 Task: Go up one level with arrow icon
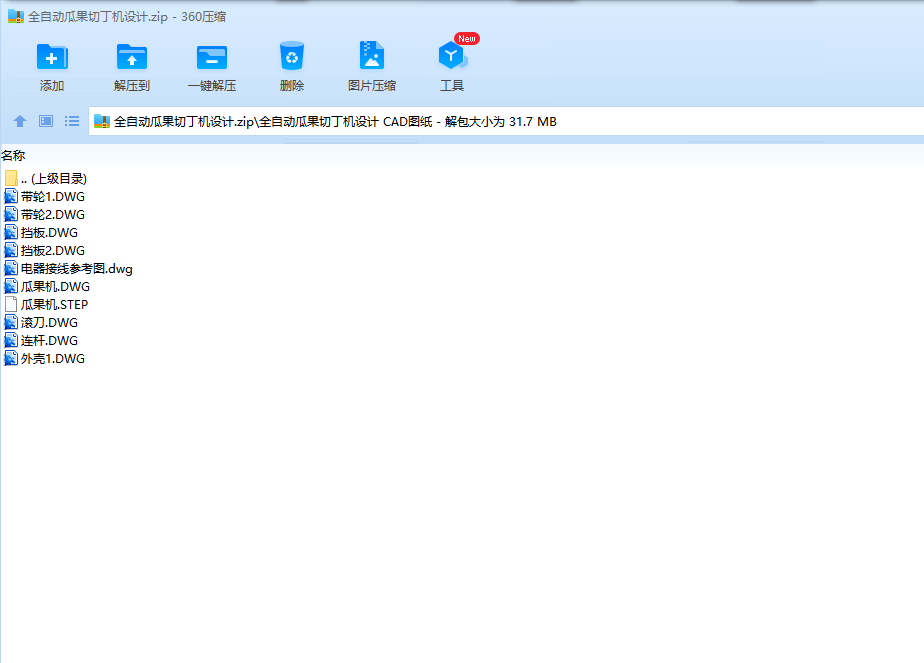(x=19, y=121)
